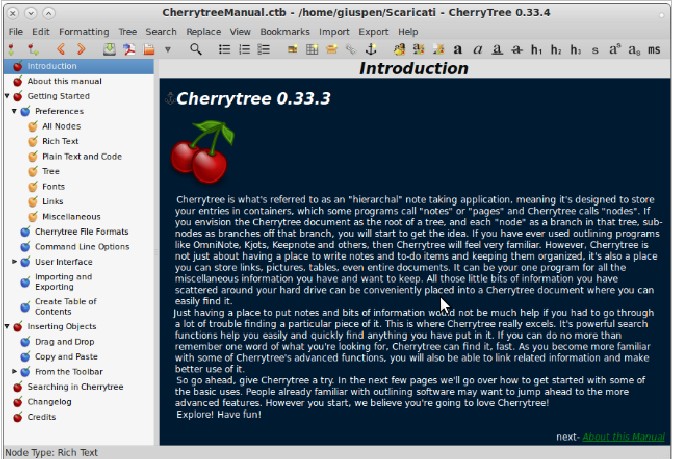The width and height of the screenshot is (675, 459).
Task: Add a new child subnode
Action: 34,50
